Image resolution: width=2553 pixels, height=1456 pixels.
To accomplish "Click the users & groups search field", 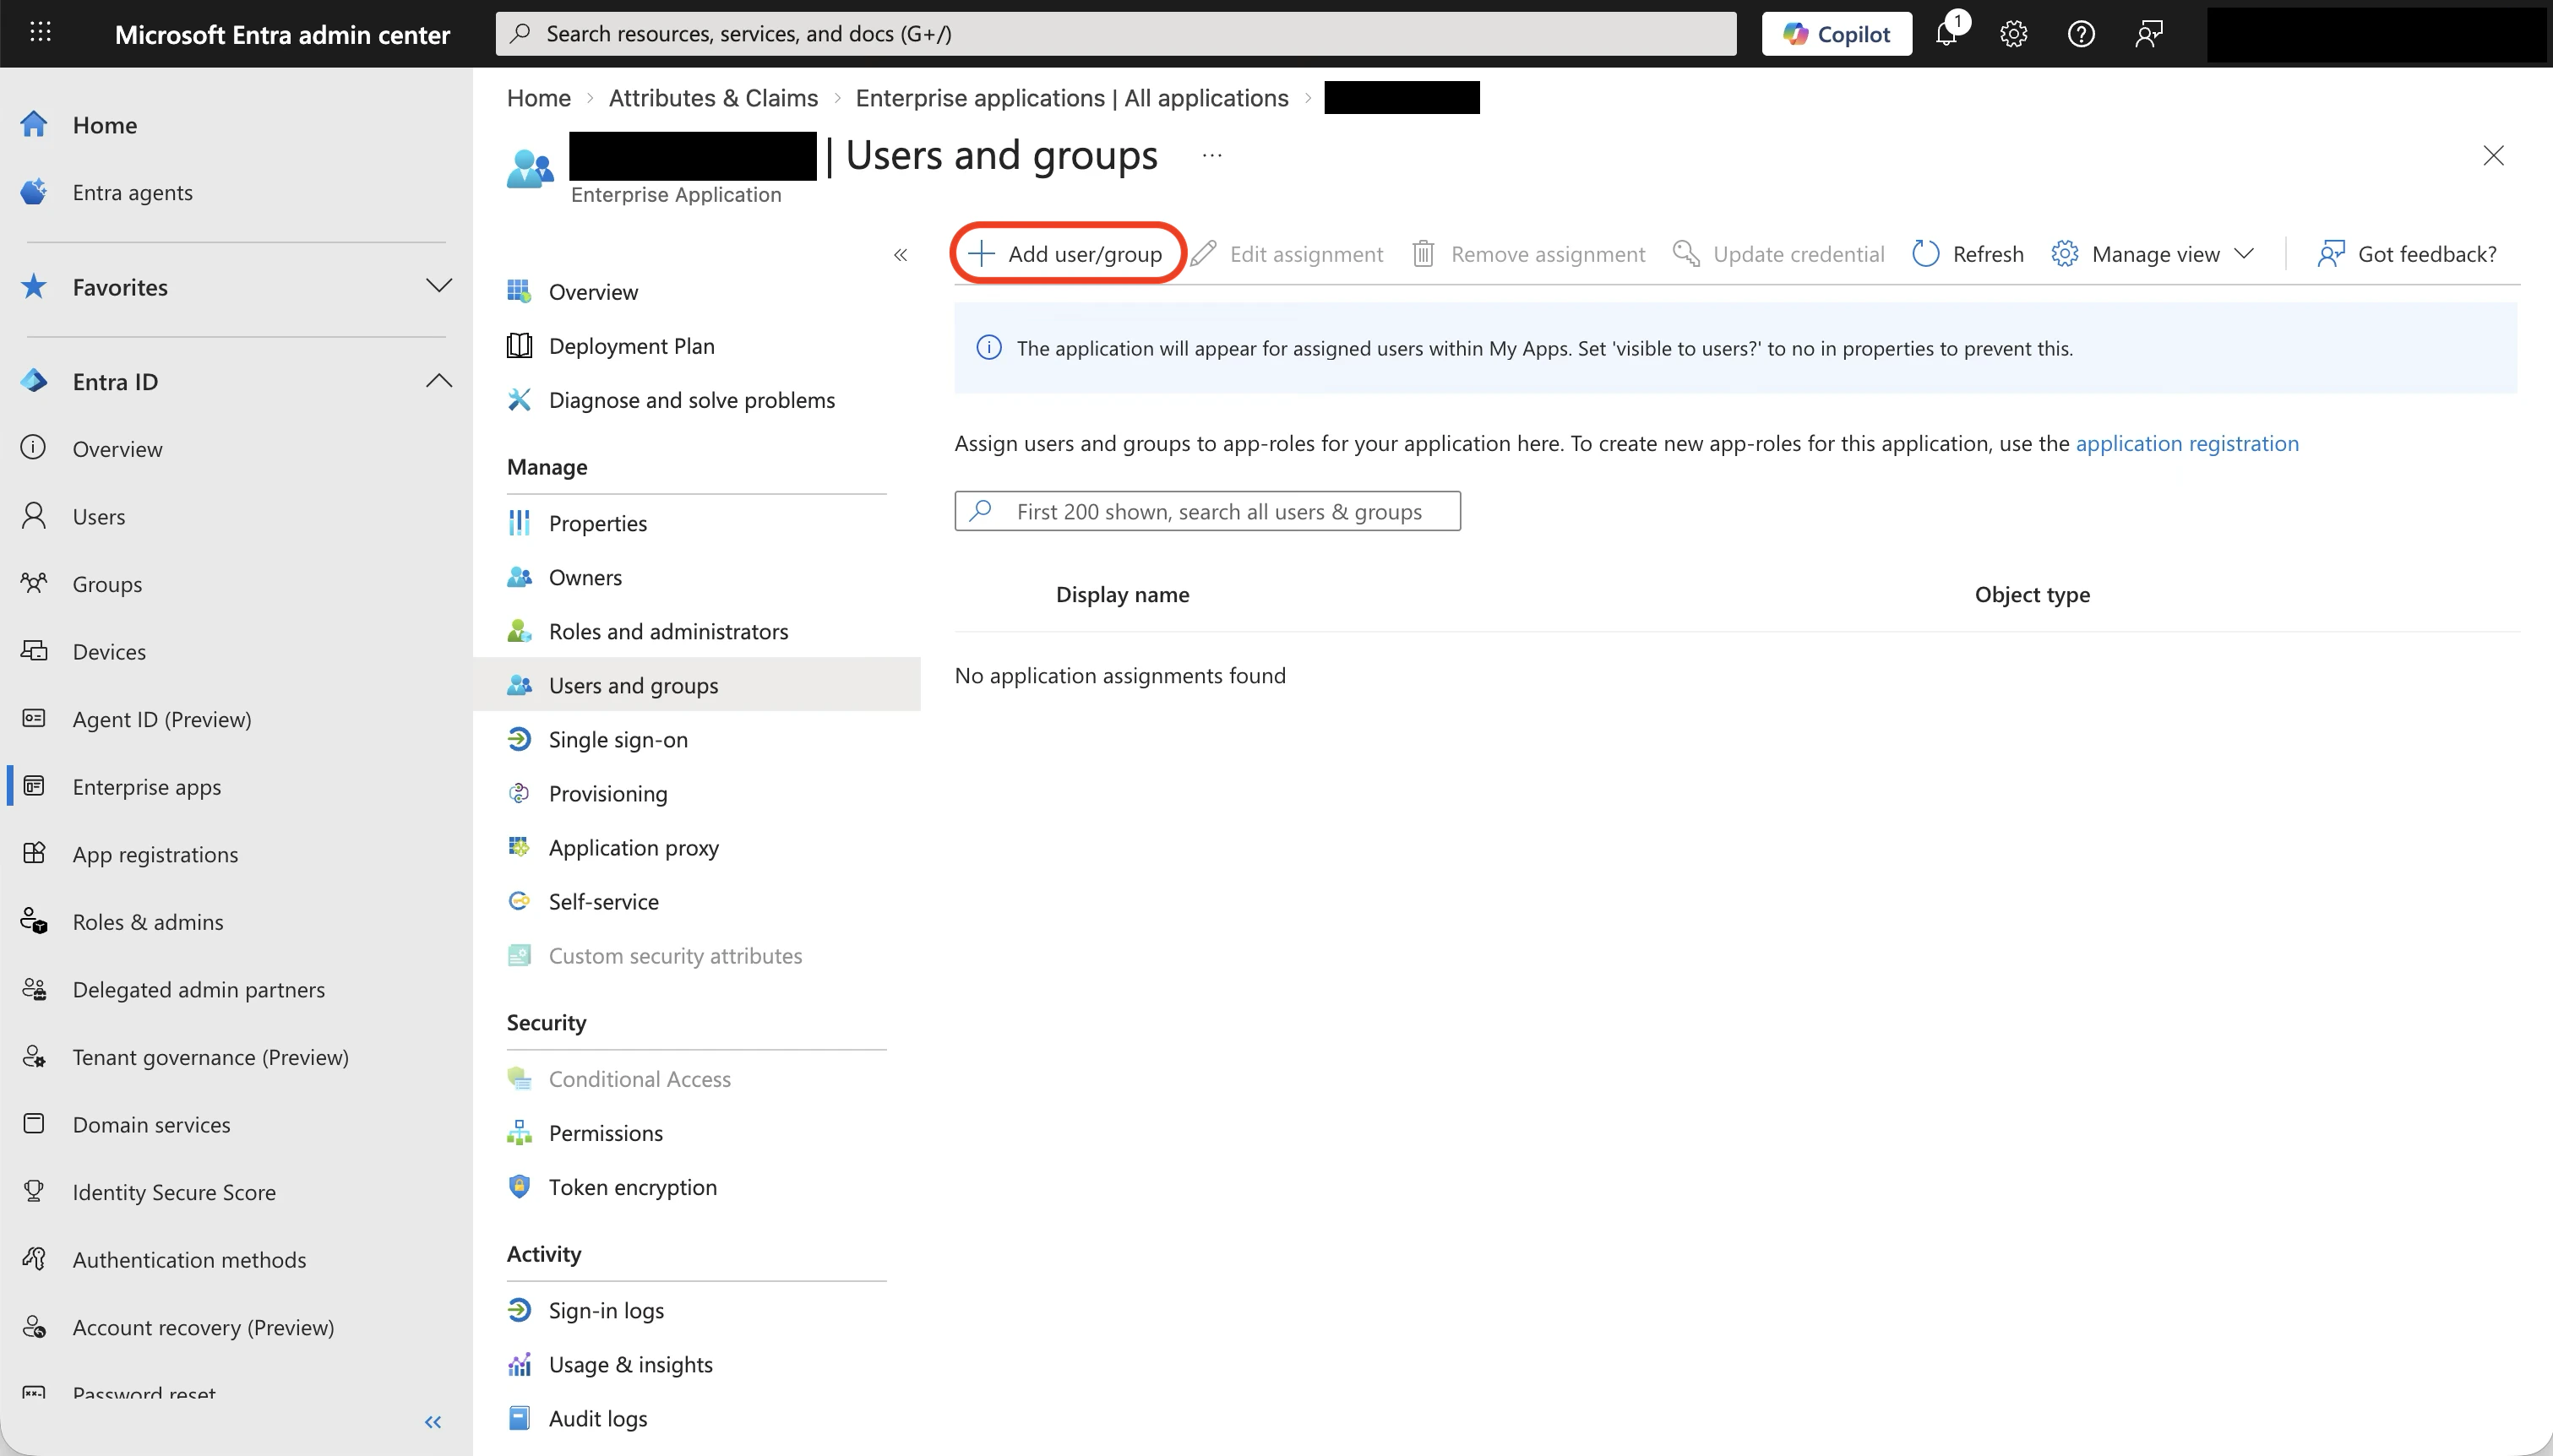I will pyautogui.click(x=1207, y=511).
